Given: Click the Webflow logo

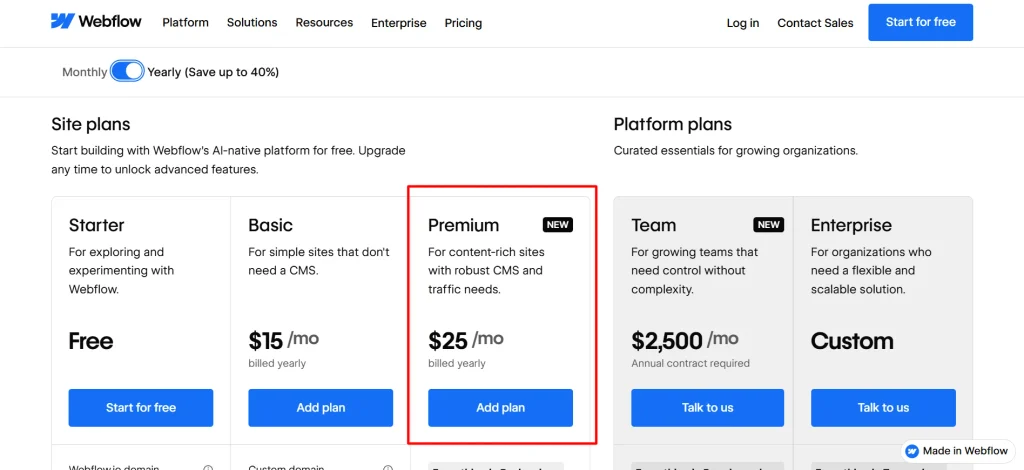Looking at the screenshot, I should pyautogui.click(x=96, y=22).
